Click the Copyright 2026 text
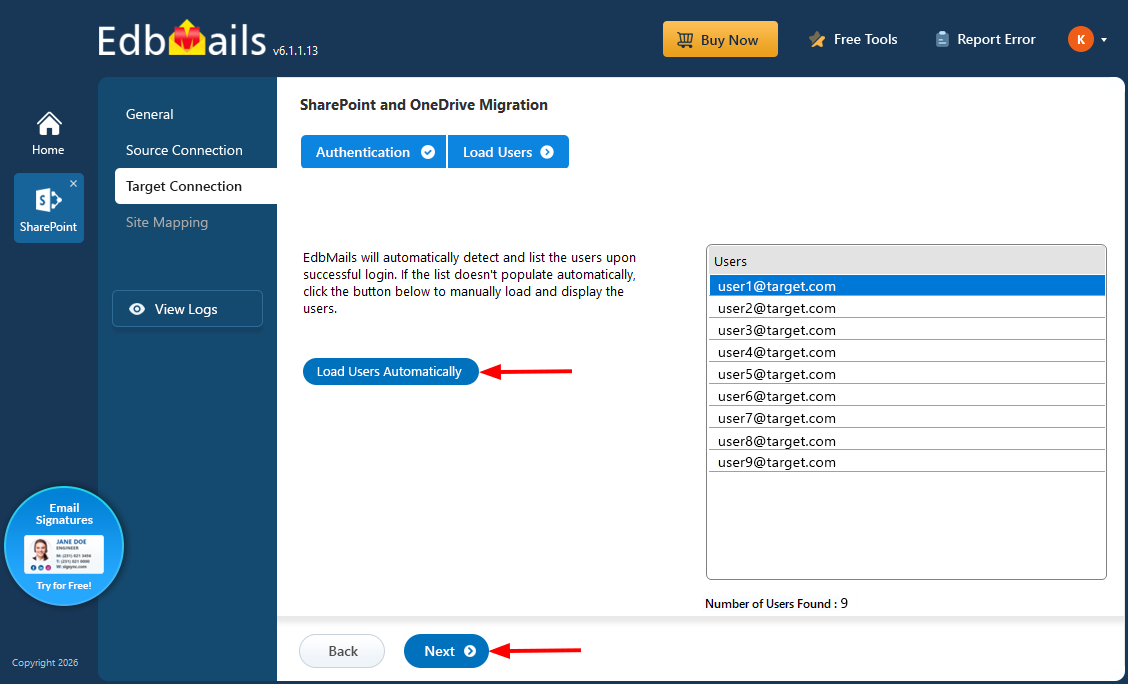 [45, 662]
